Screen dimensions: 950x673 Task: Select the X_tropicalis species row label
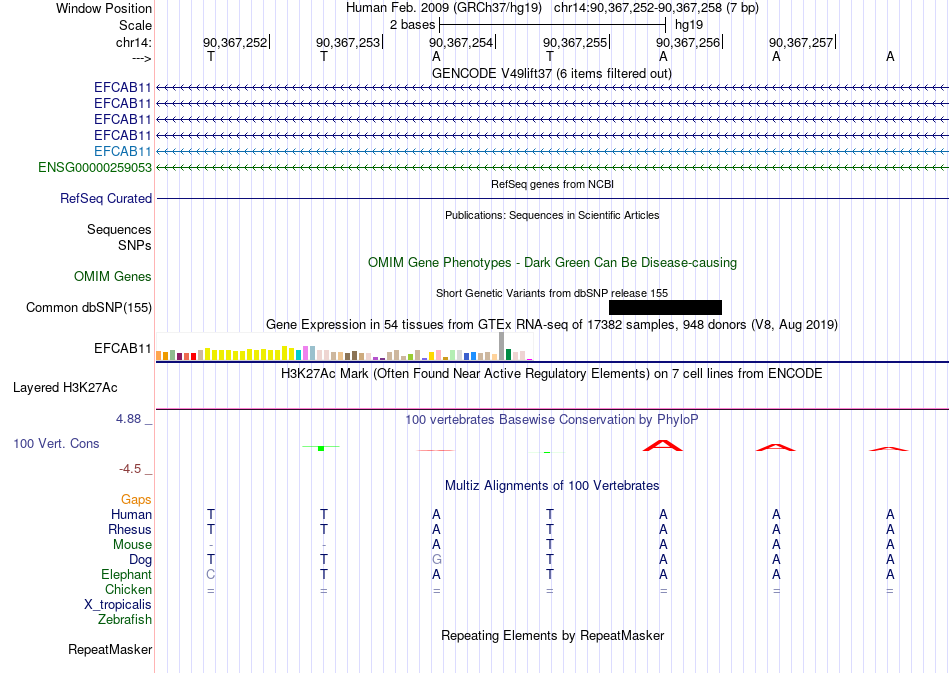[x=118, y=605]
